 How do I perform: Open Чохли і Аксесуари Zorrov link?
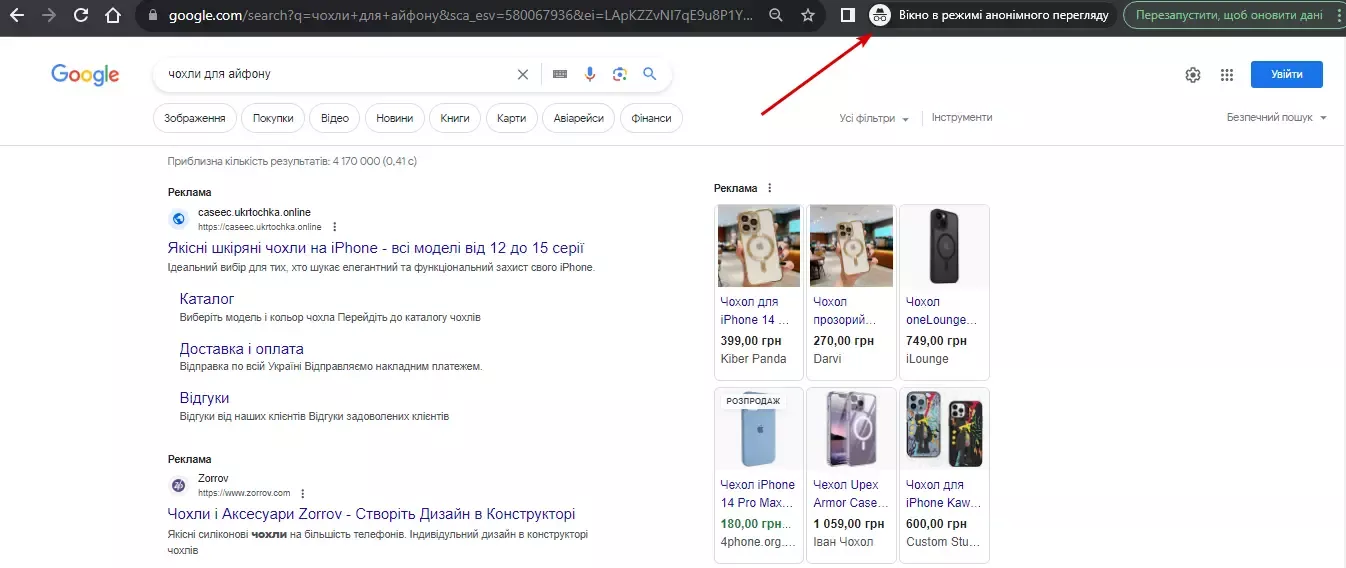pos(371,514)
